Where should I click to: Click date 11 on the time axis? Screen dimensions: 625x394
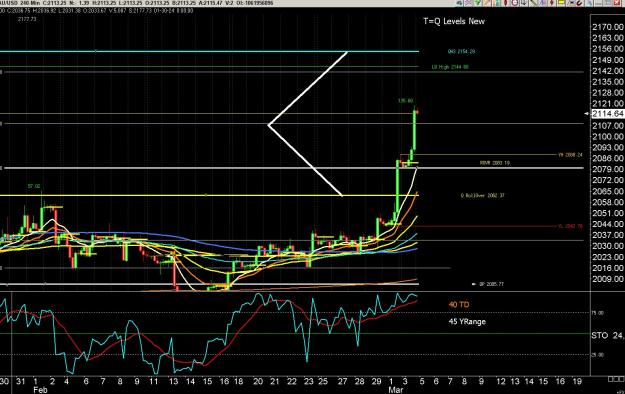[154, 381]
